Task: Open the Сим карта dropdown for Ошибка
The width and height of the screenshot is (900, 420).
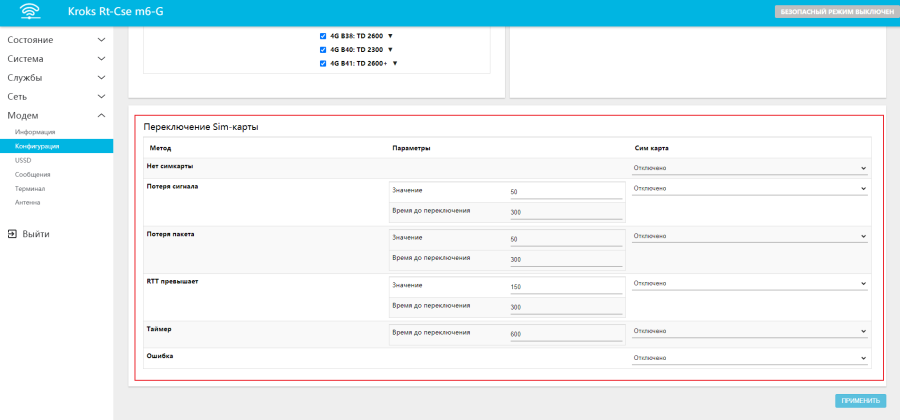Action: click(x=750, y=358)
